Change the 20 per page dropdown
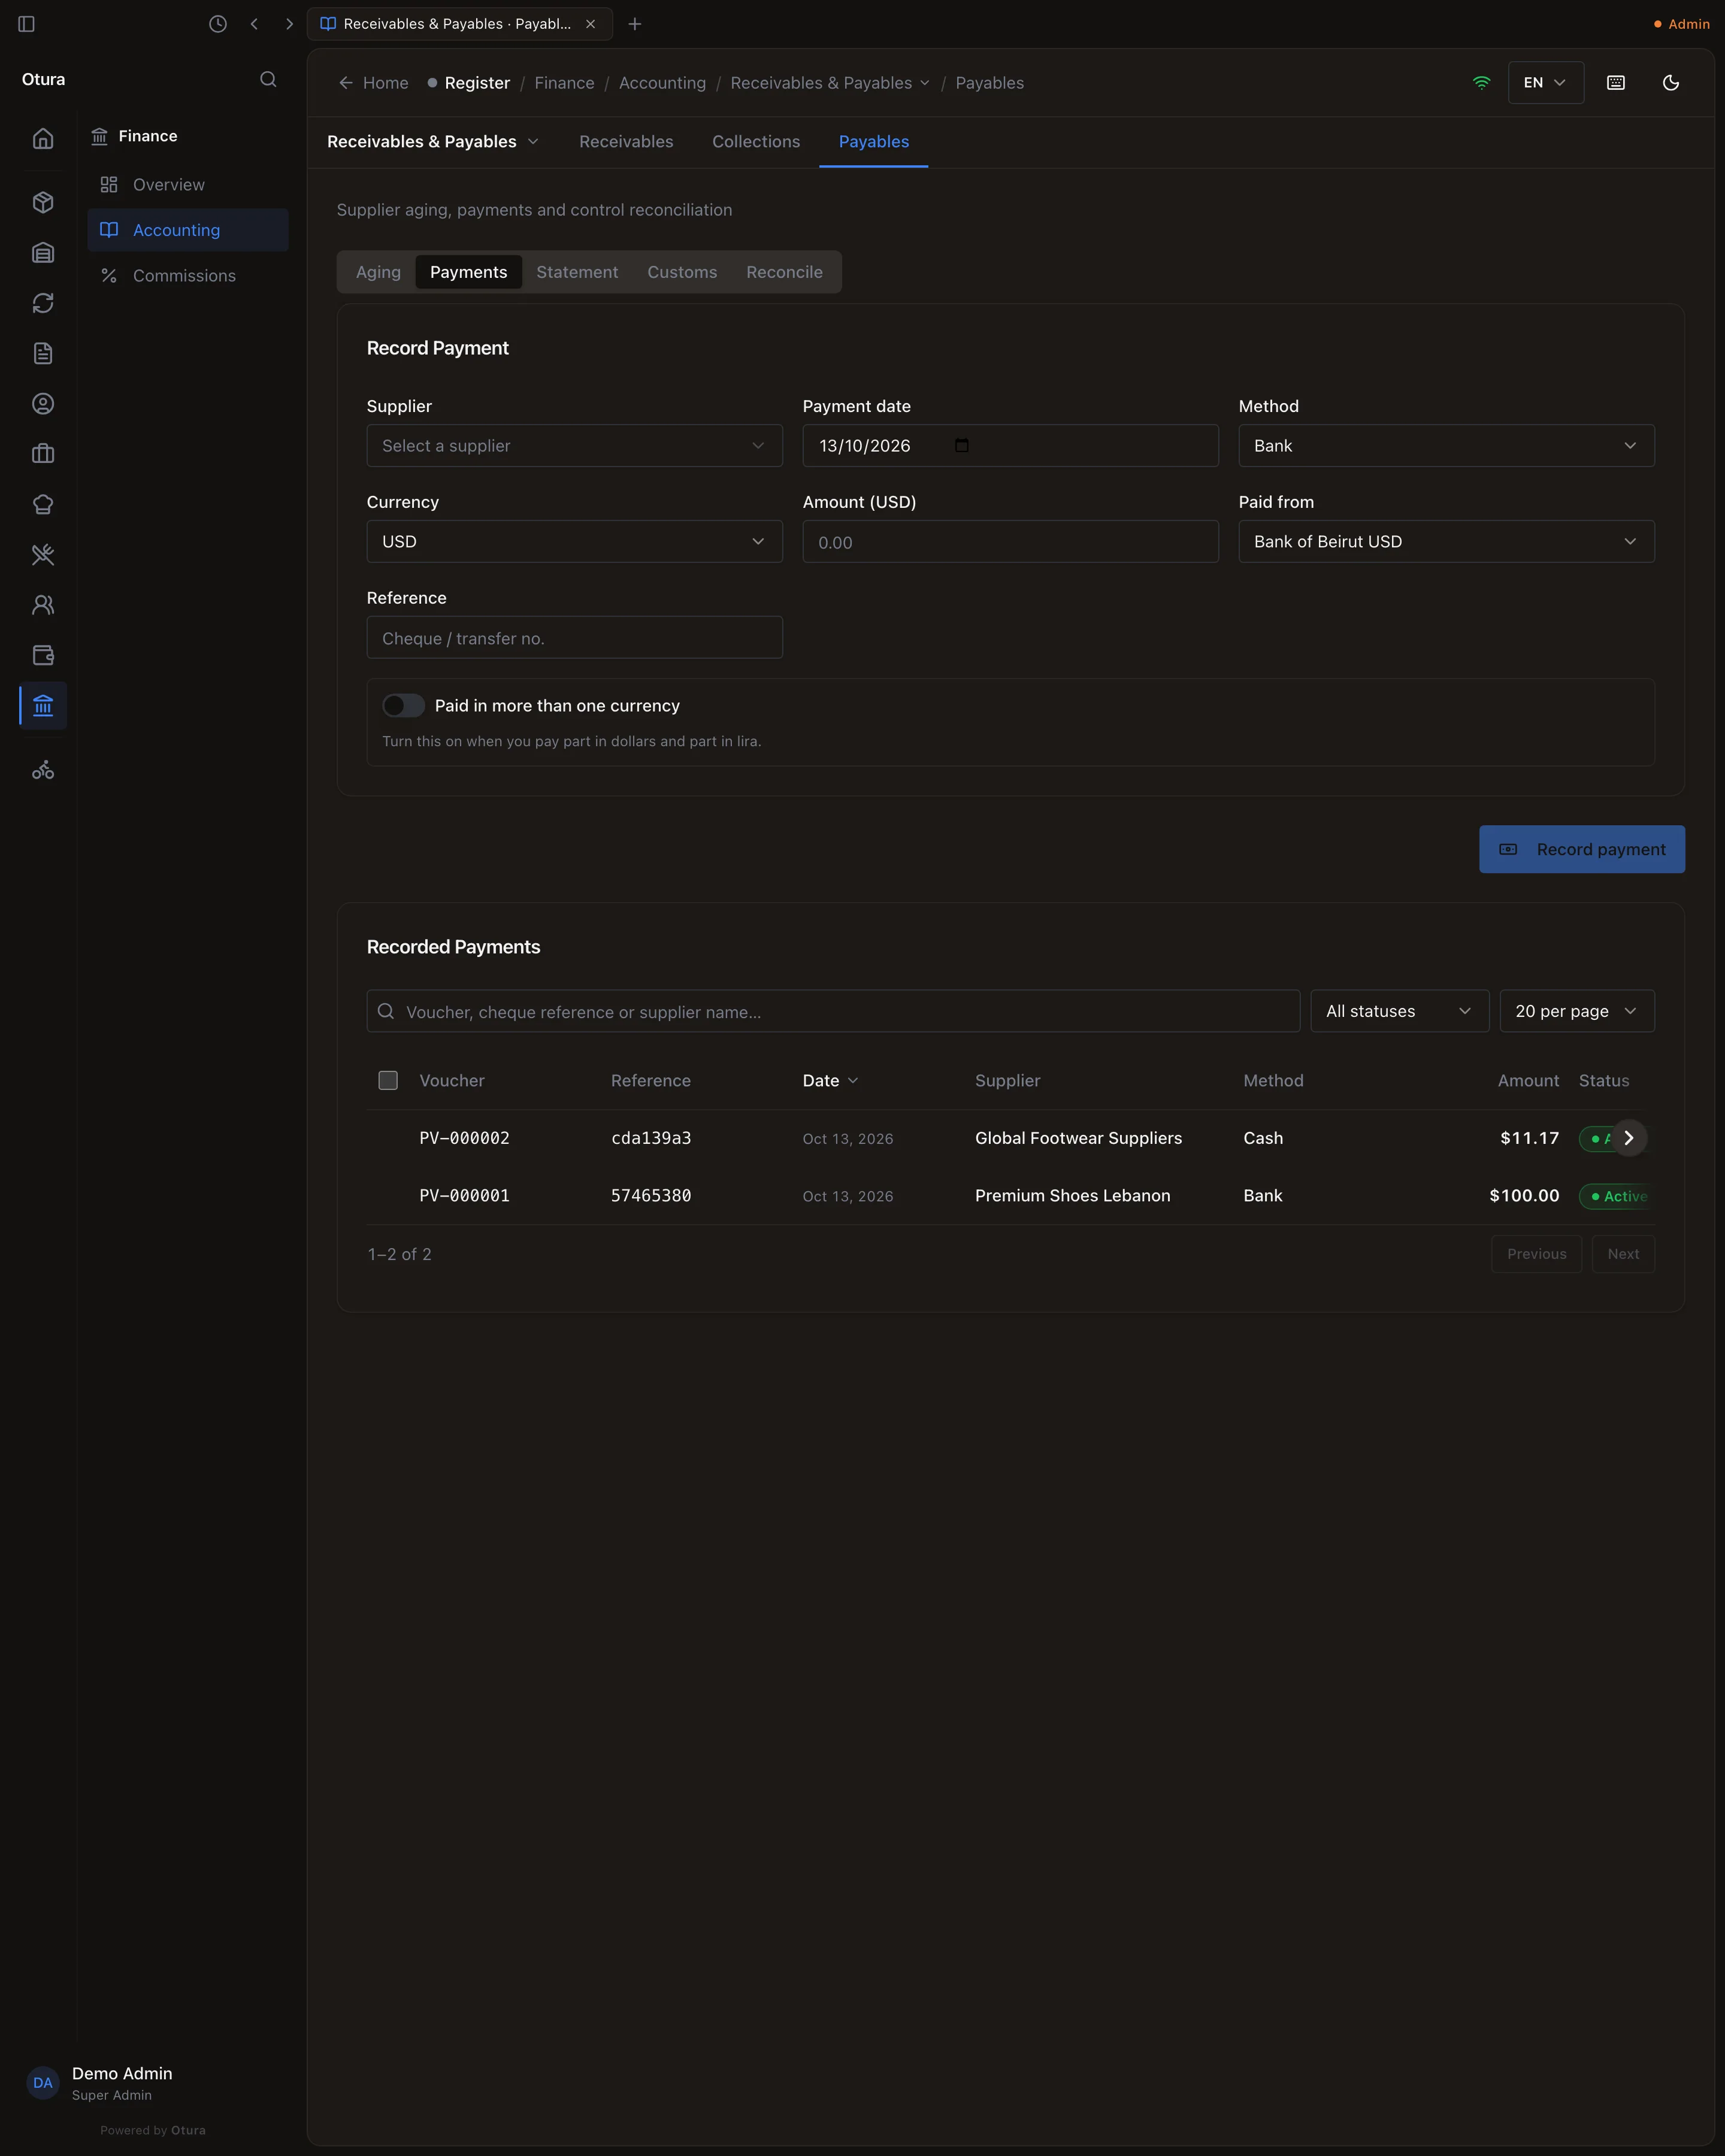Screen dimensions: 1725x2156 1577,1011
